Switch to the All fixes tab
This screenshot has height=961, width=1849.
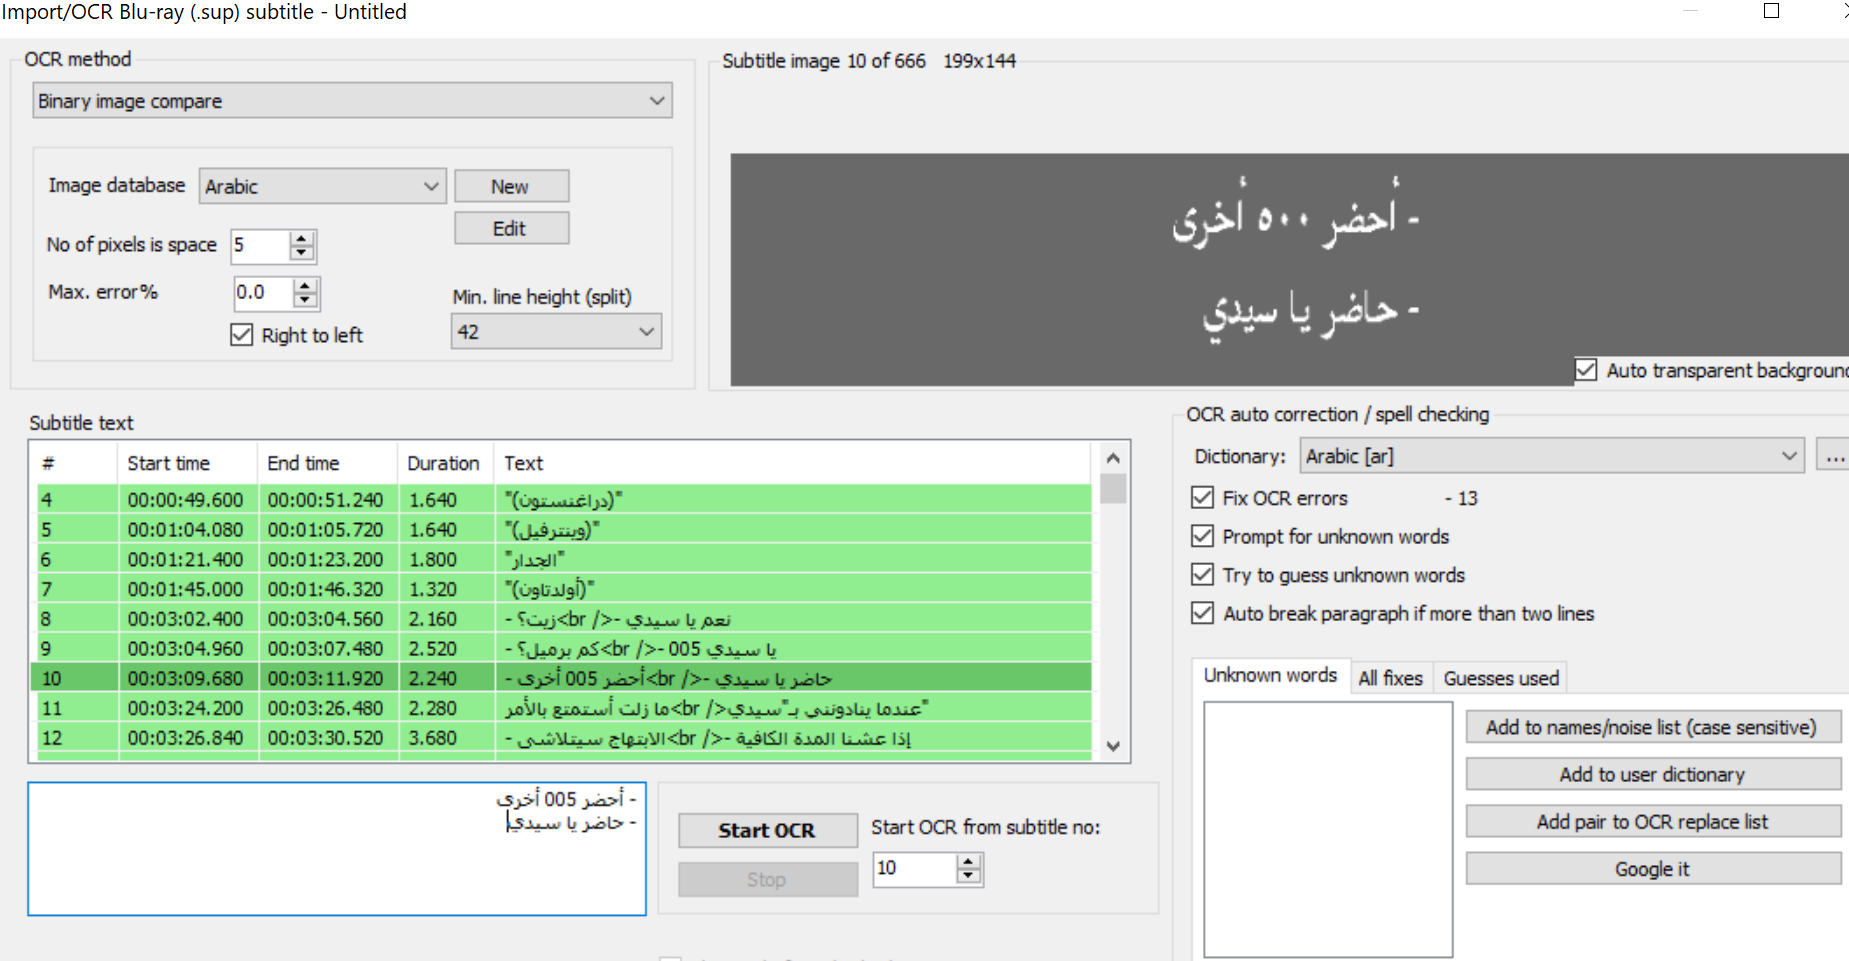coord(1391,678)
